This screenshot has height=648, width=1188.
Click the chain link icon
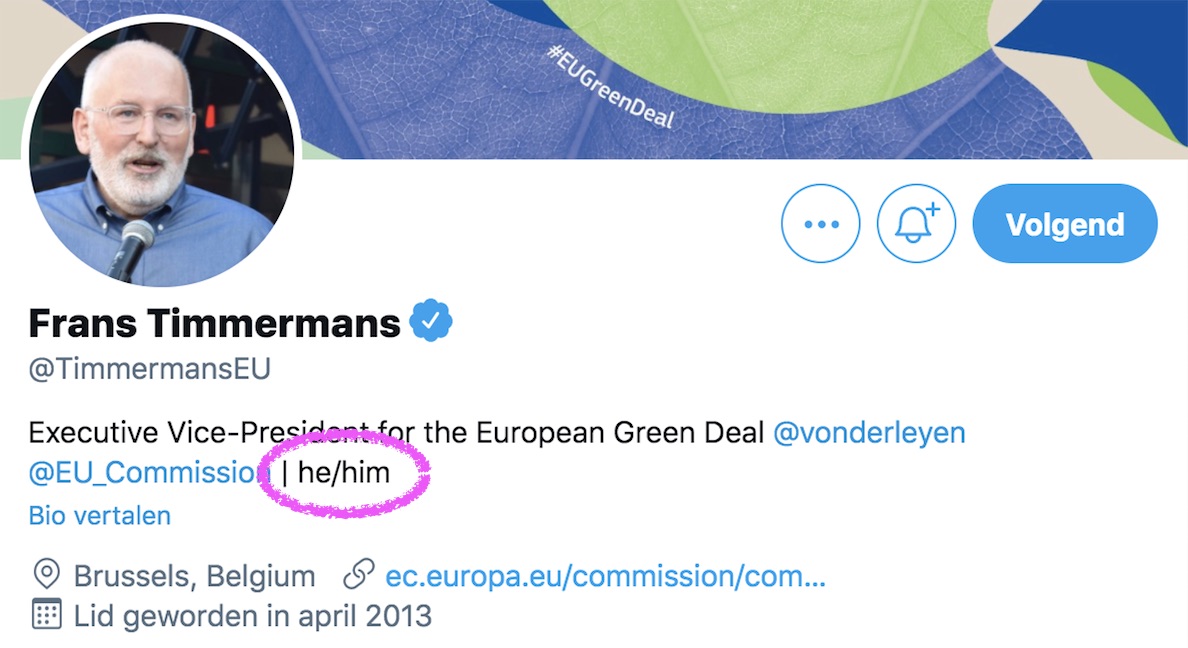tap(358, 576)
